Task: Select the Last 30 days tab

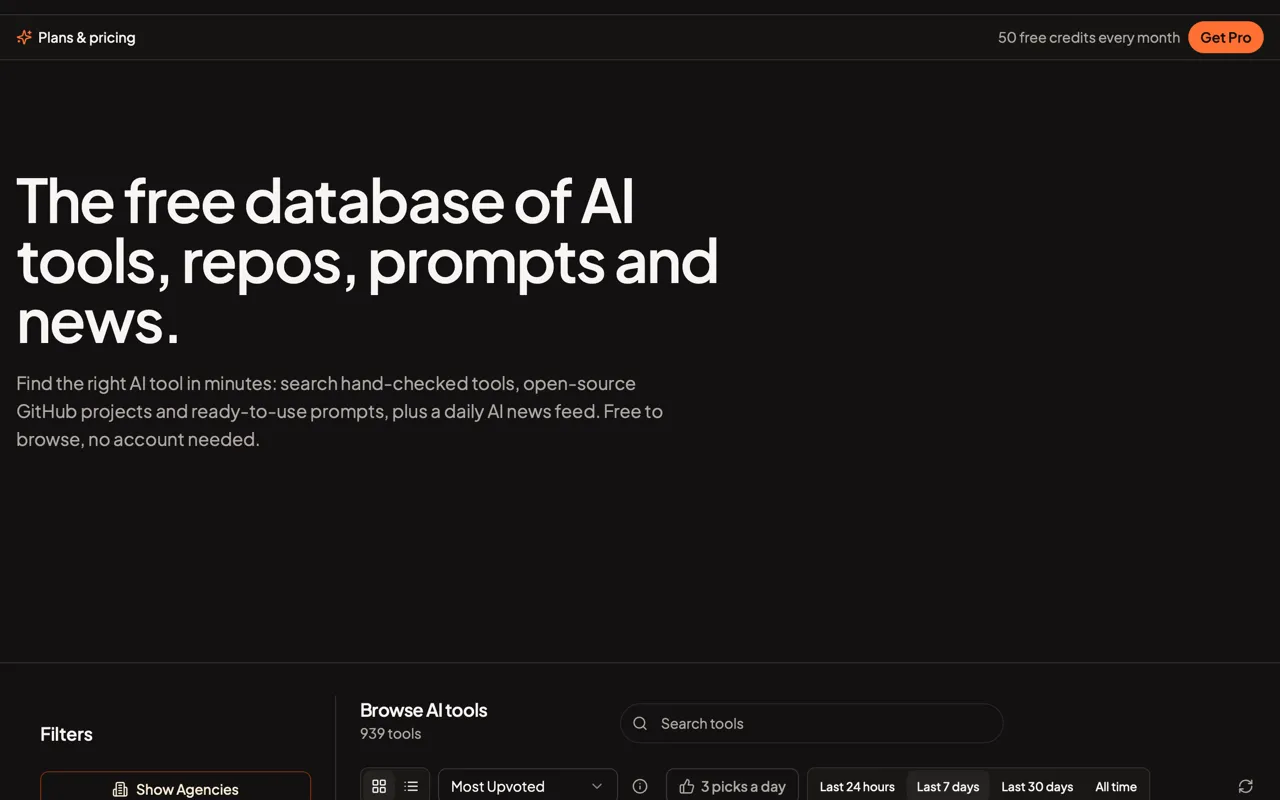Action: 1037,787
